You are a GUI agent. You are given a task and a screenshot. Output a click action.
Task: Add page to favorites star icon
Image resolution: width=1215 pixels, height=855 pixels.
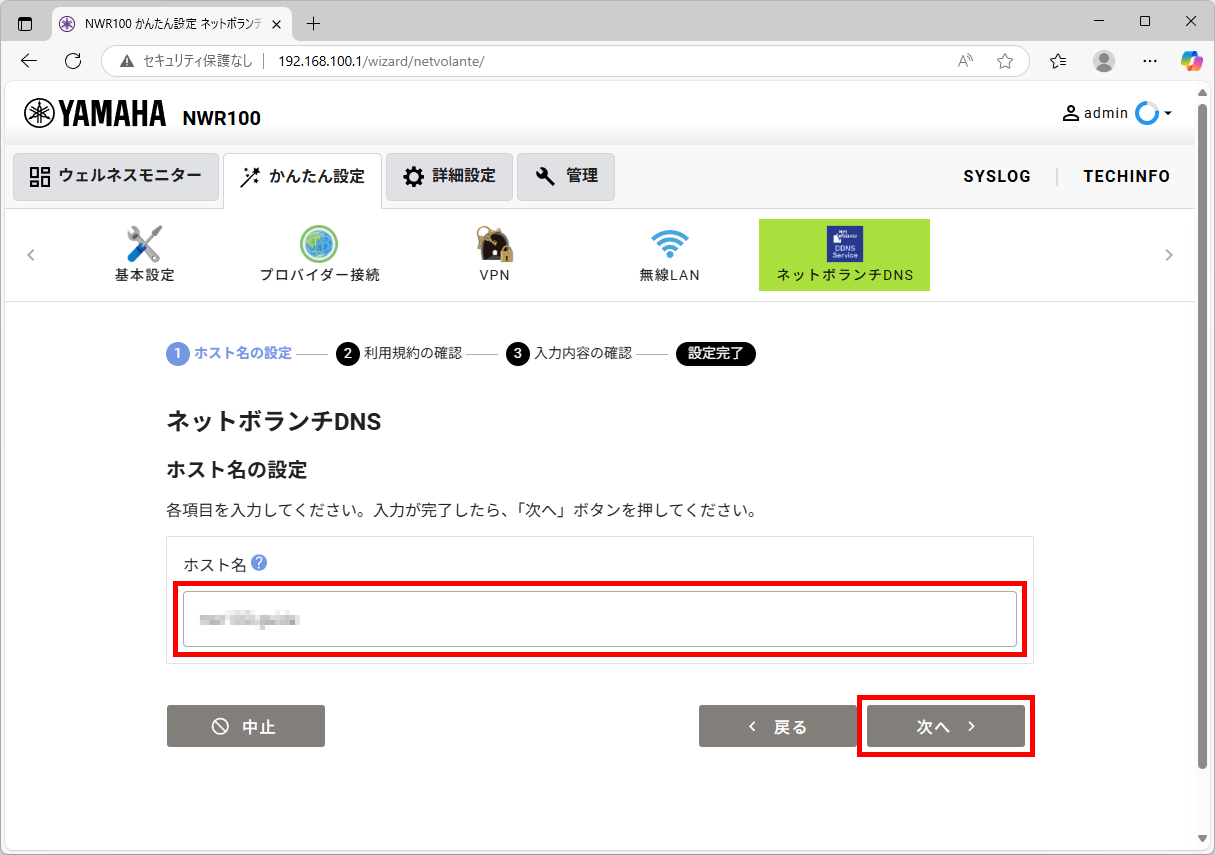[1005, 61]
